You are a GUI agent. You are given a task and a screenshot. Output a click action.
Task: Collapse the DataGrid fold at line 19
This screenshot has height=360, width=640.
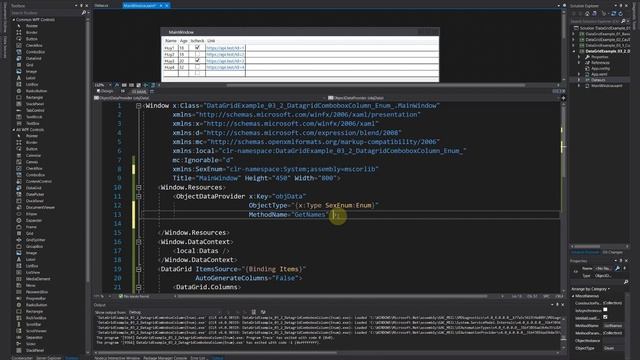(138, 269)
